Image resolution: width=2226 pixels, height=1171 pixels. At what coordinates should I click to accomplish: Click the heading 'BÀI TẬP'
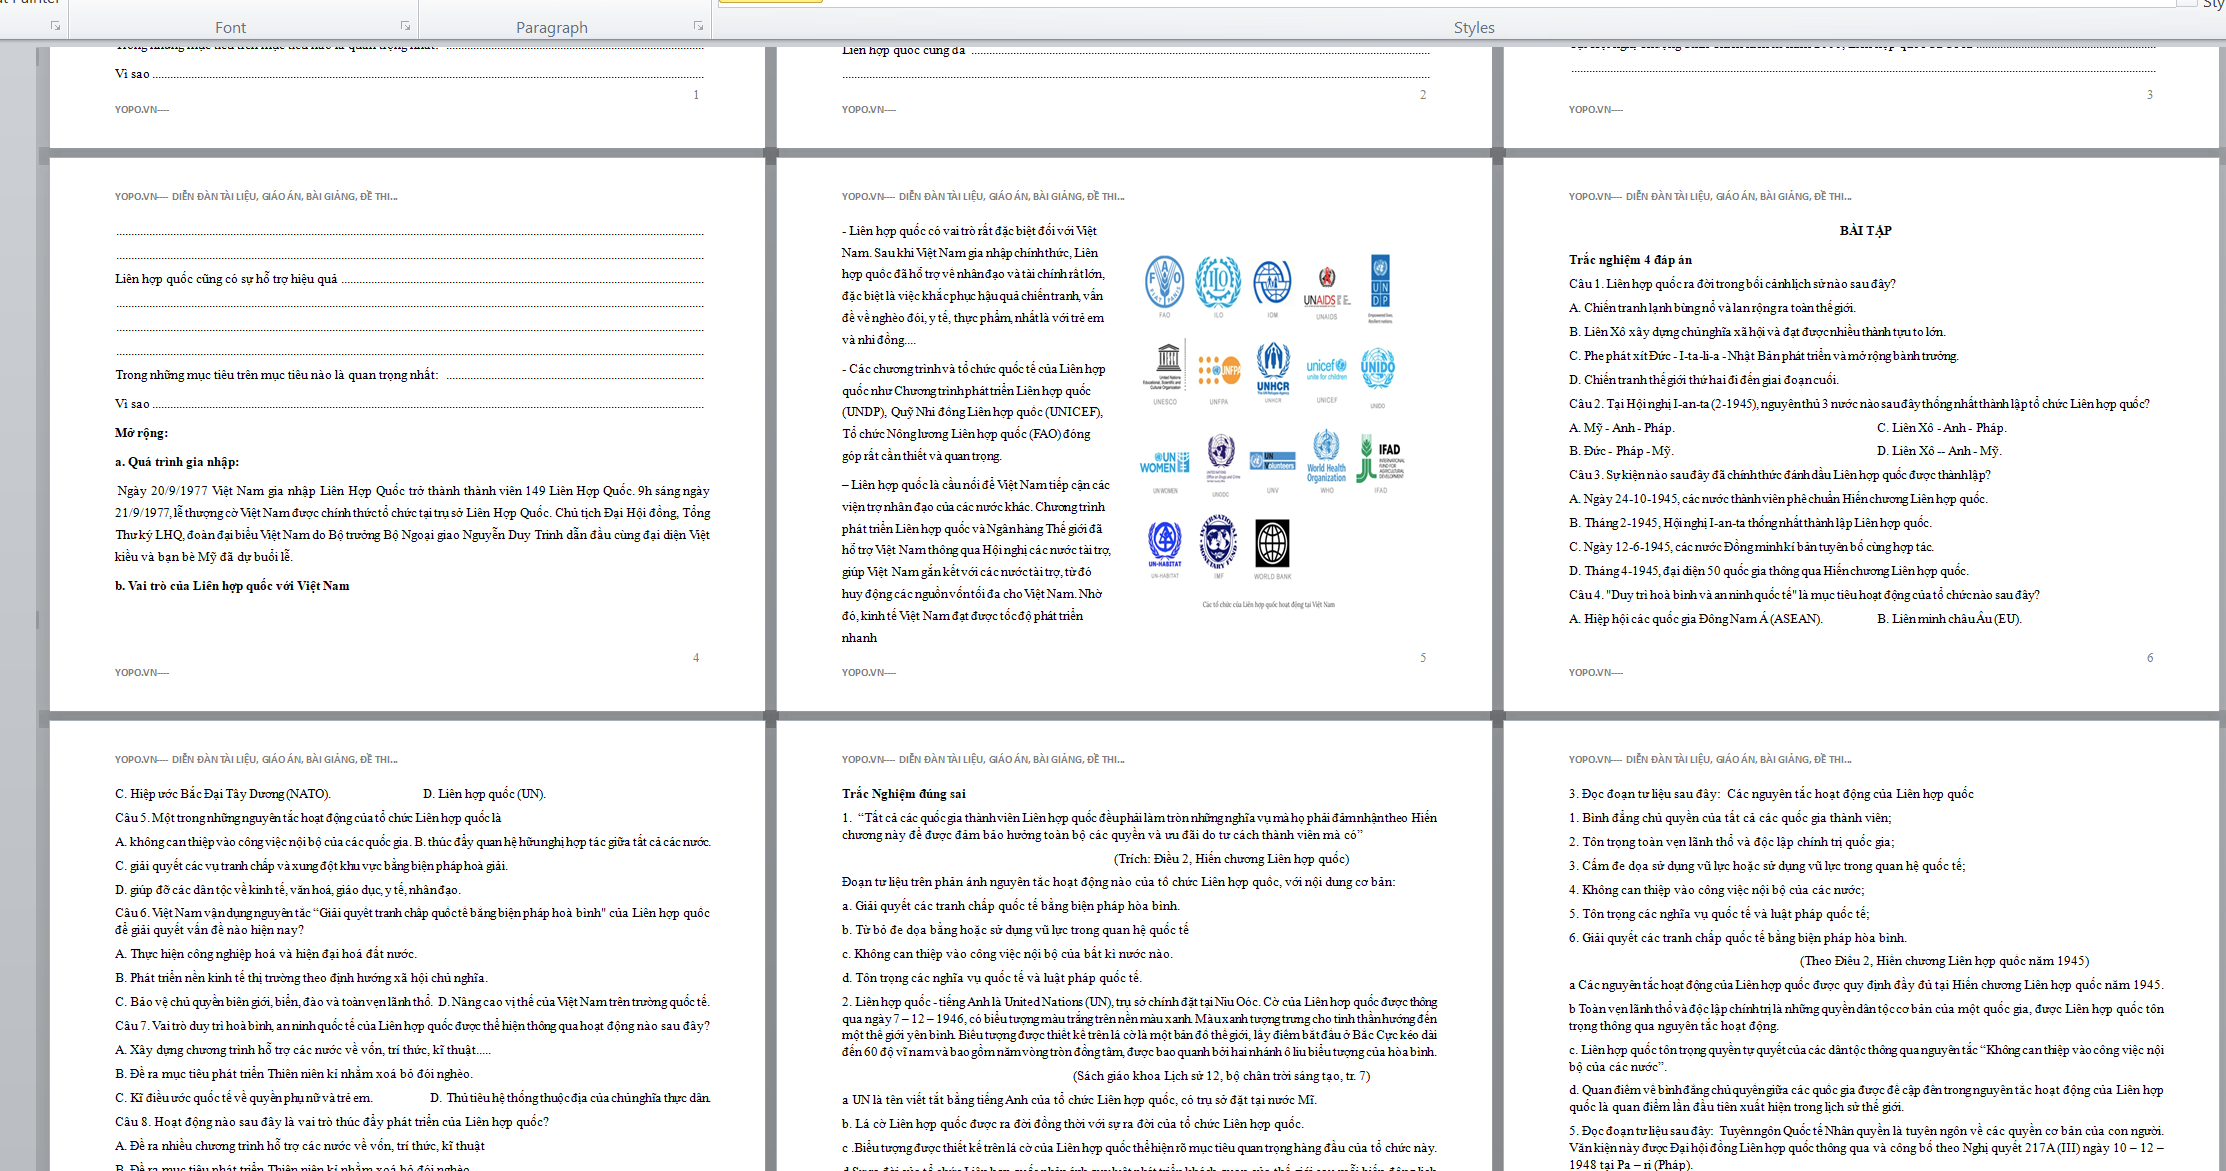click(1865, 231)
